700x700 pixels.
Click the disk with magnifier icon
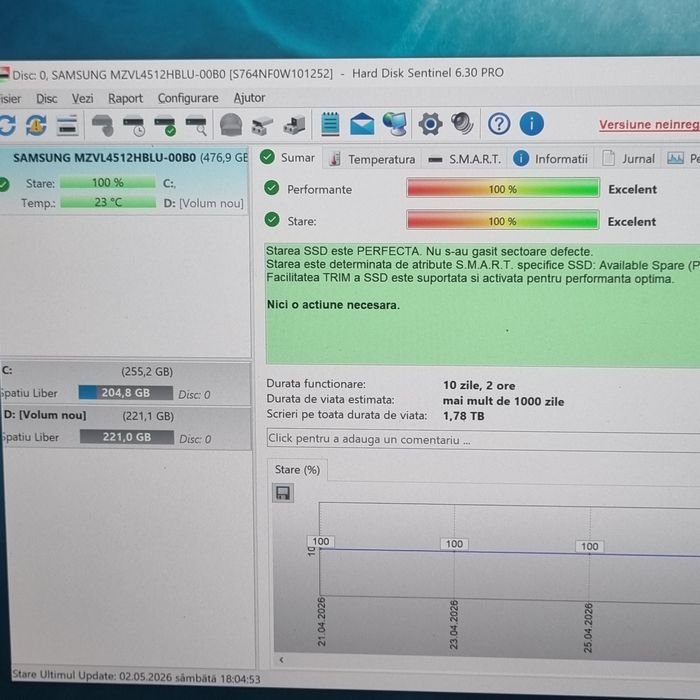196,125
